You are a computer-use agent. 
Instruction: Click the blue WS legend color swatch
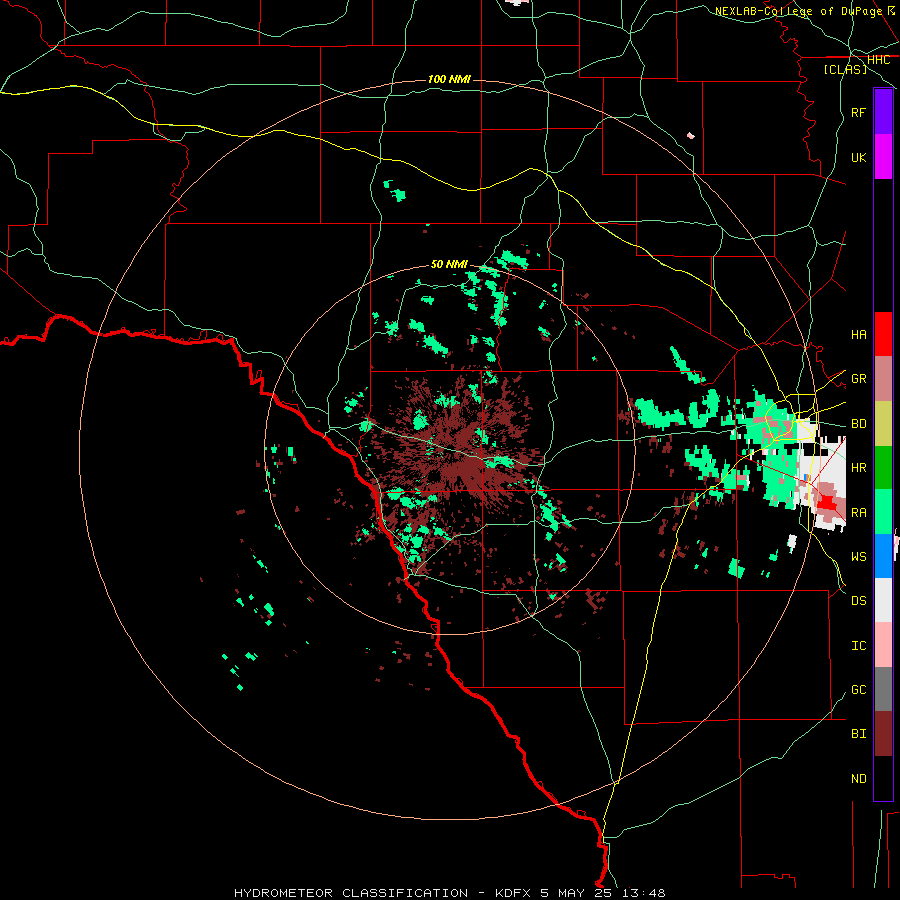pos(883,556)
